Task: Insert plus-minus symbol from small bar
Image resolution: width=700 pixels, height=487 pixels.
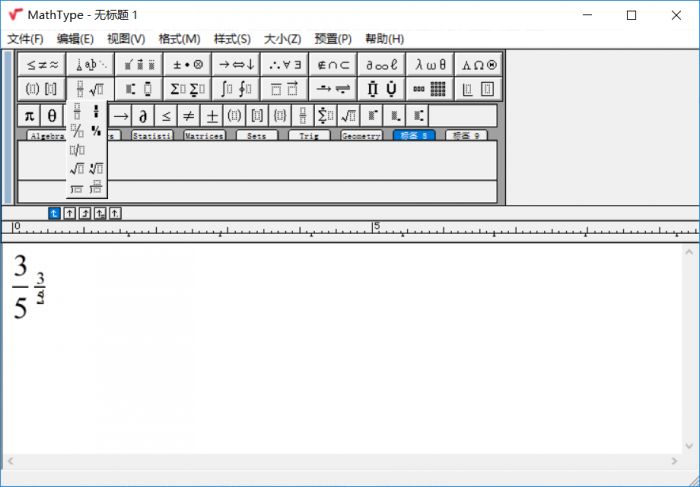Action: 212,117
